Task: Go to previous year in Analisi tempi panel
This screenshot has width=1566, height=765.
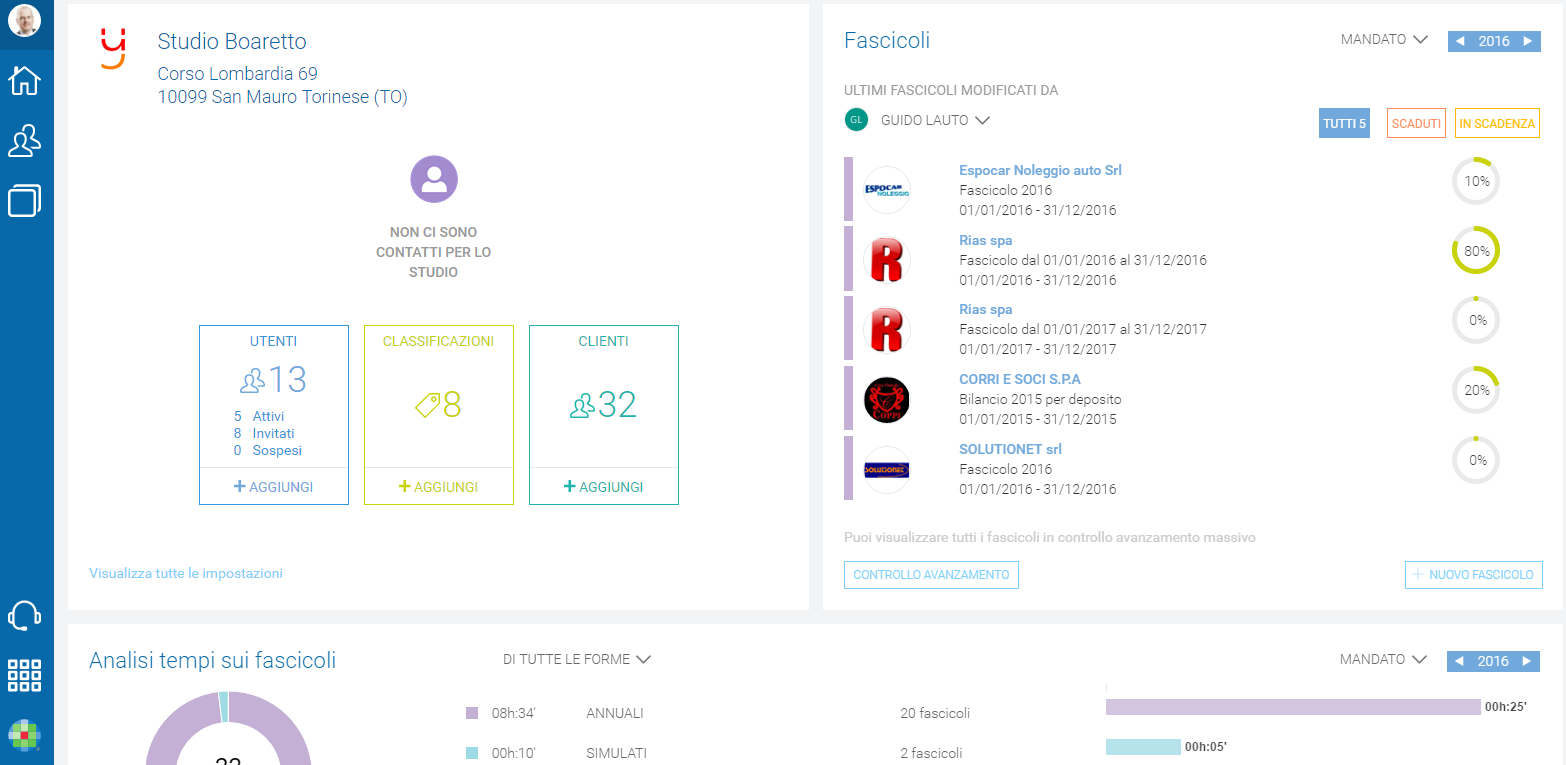Action: click(1459, 661)
